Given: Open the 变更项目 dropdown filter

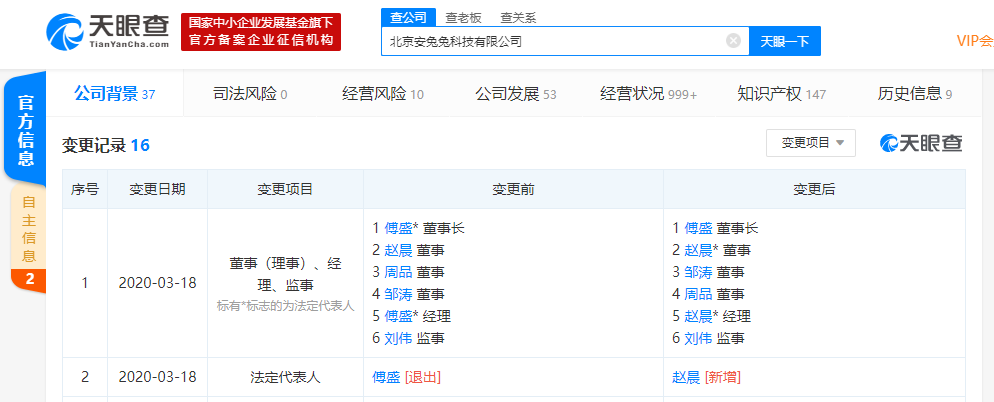Looking at the screenshot, I should (811, 143).
